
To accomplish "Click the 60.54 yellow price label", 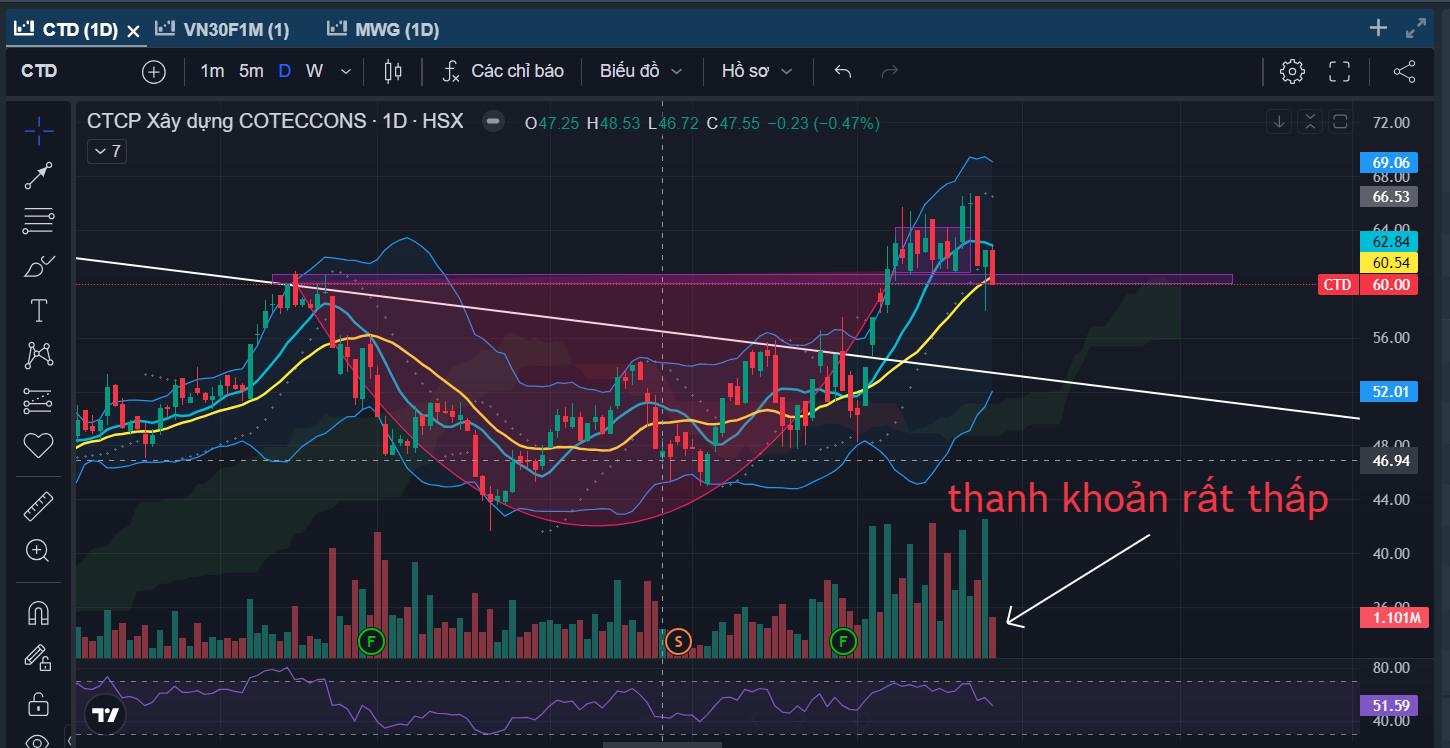I will [x=1390, y=262].
